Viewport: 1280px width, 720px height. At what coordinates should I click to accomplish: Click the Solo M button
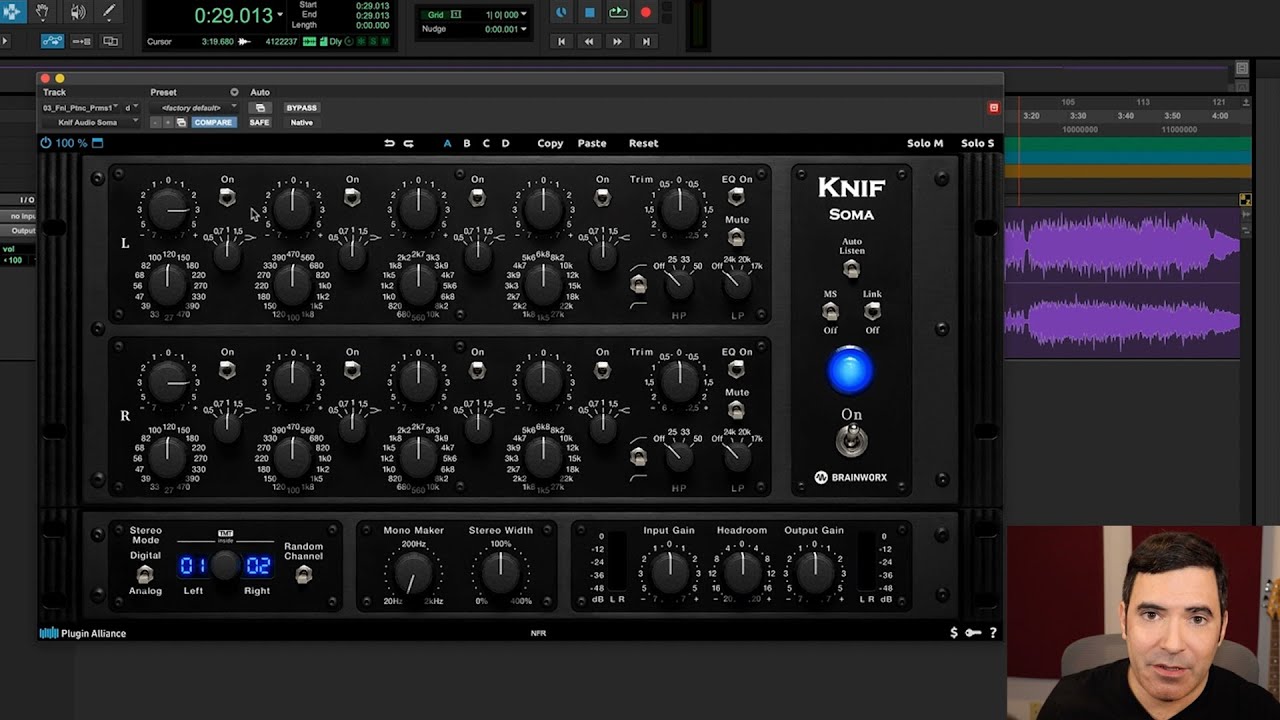coord(925,143)
